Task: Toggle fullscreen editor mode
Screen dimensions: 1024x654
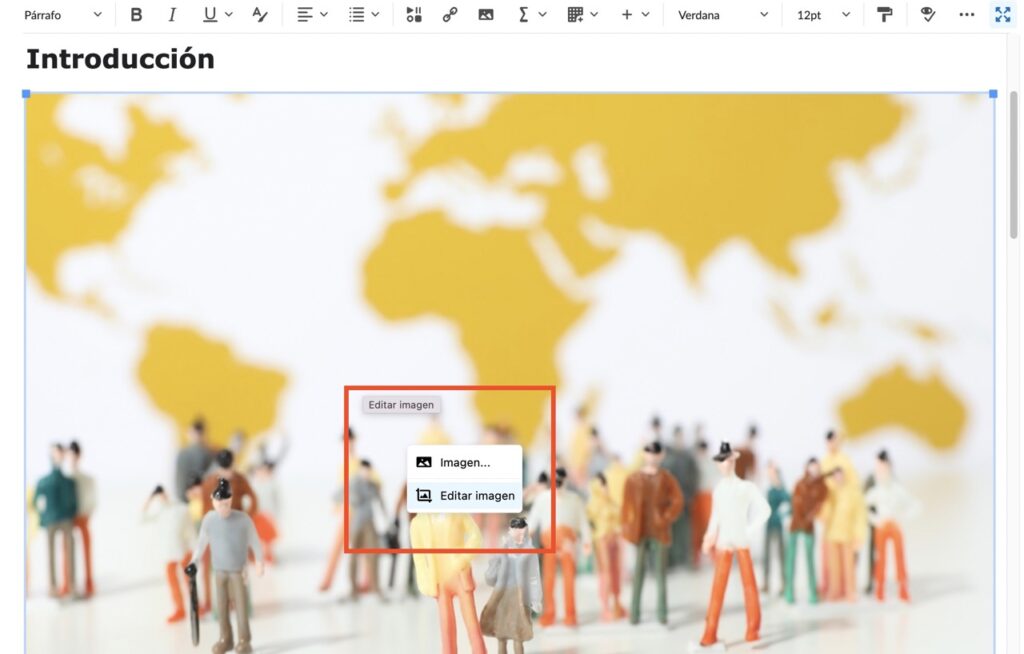Action: click(1002, 15)
